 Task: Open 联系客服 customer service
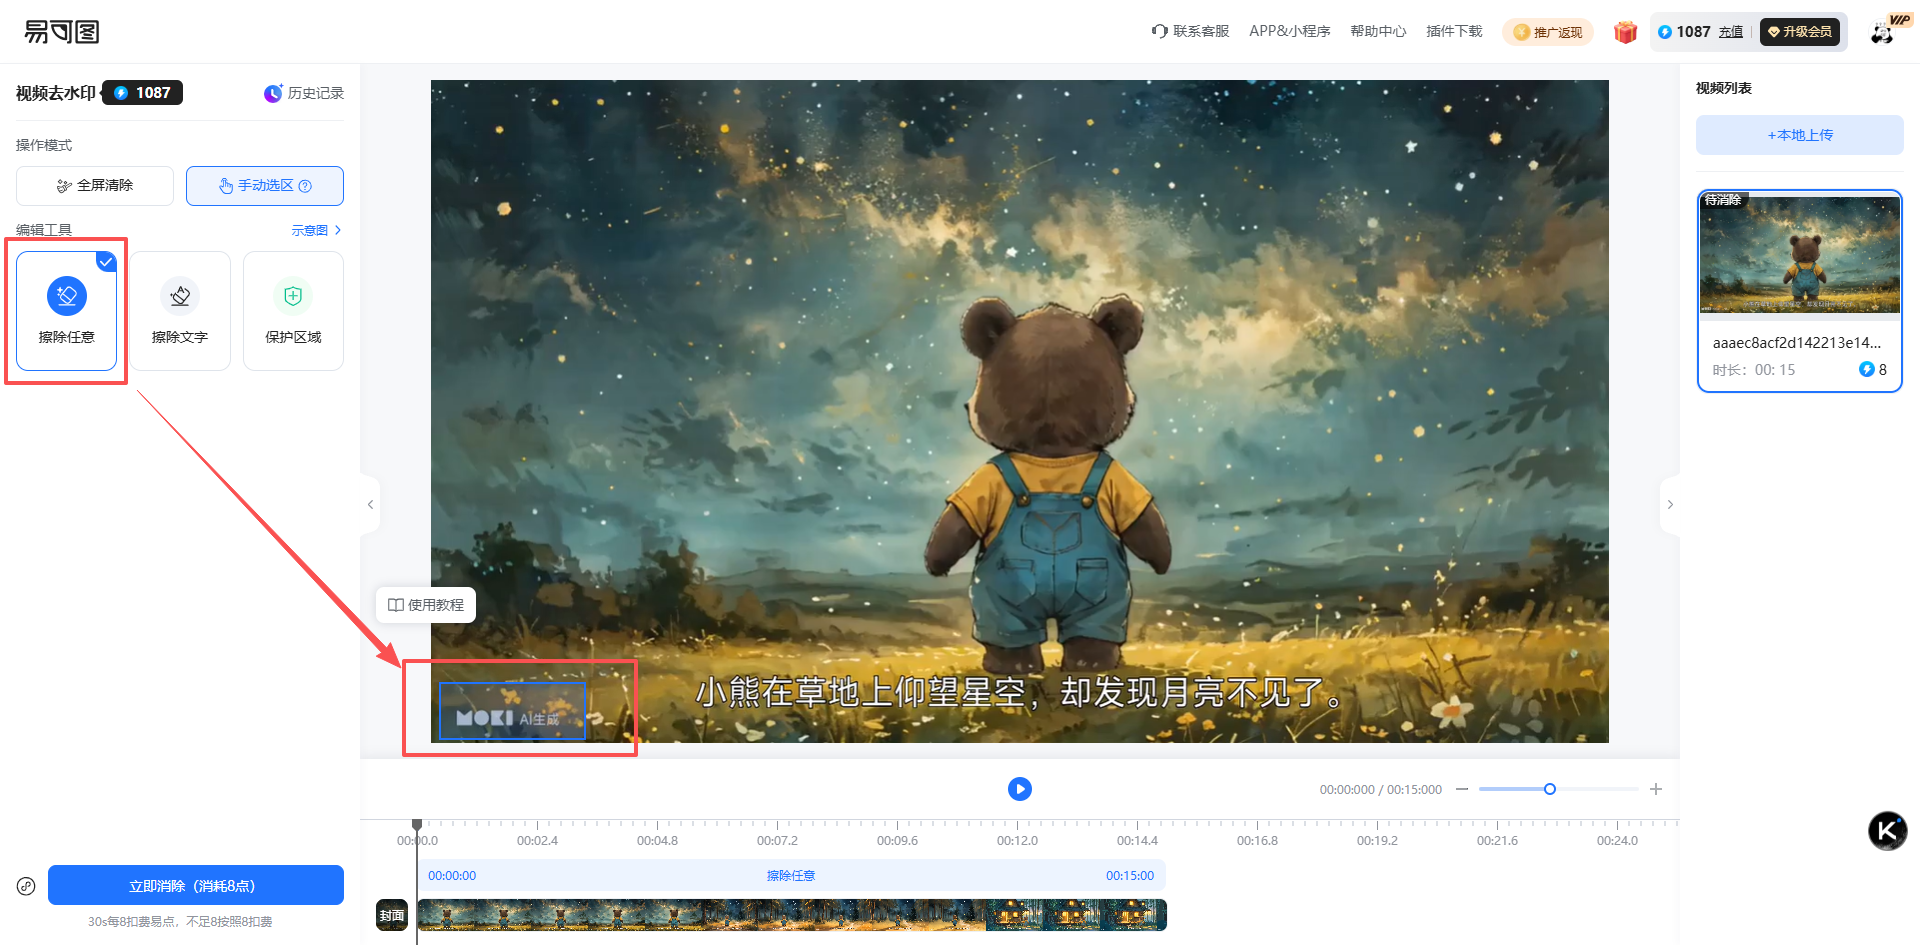tap(1190, 31)
